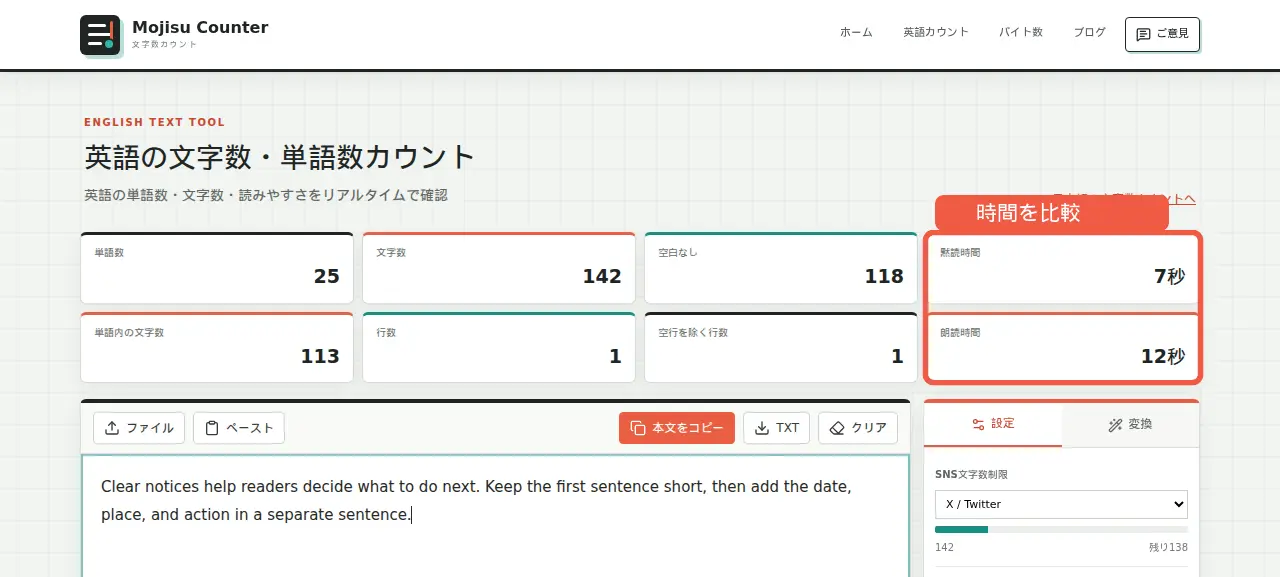Open the X / Twitter dropdown
The width and height of the screenshot is (1280, 577).
tap(1061, 504)
